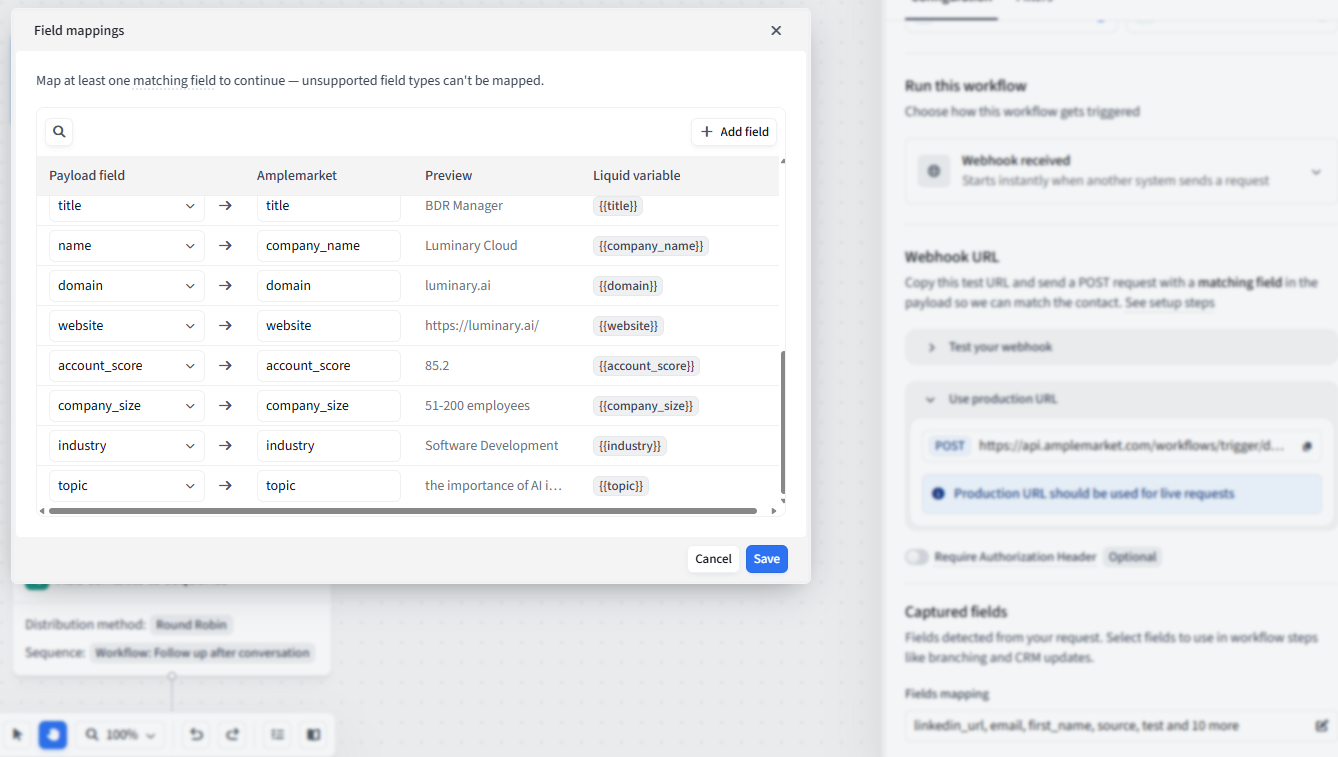Open the website payload field dropdown
Viewport: 1338px width, 757px height.
point(127,326)
